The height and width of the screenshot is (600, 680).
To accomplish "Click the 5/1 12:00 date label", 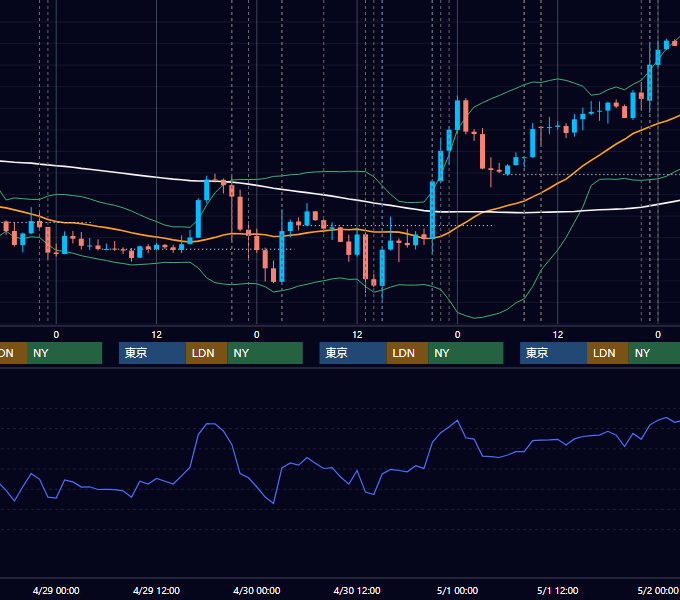I will (558, 590).
